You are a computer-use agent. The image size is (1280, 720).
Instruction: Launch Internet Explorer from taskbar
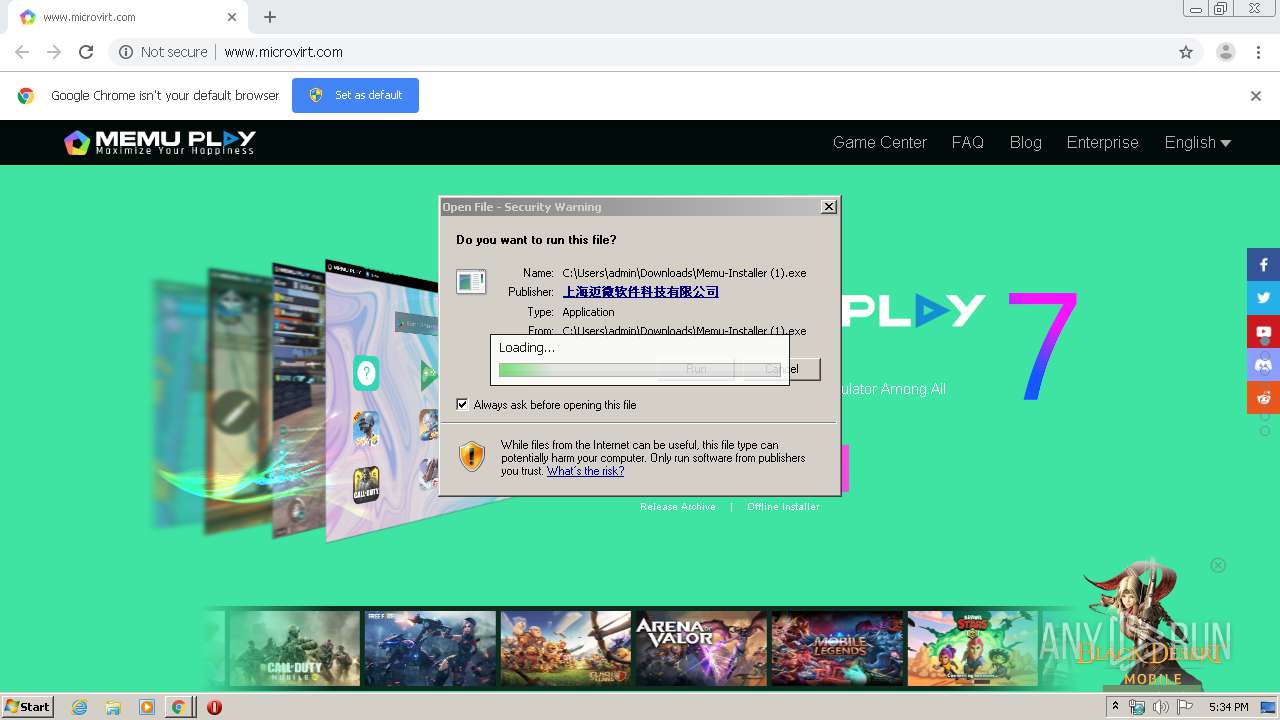79,707
